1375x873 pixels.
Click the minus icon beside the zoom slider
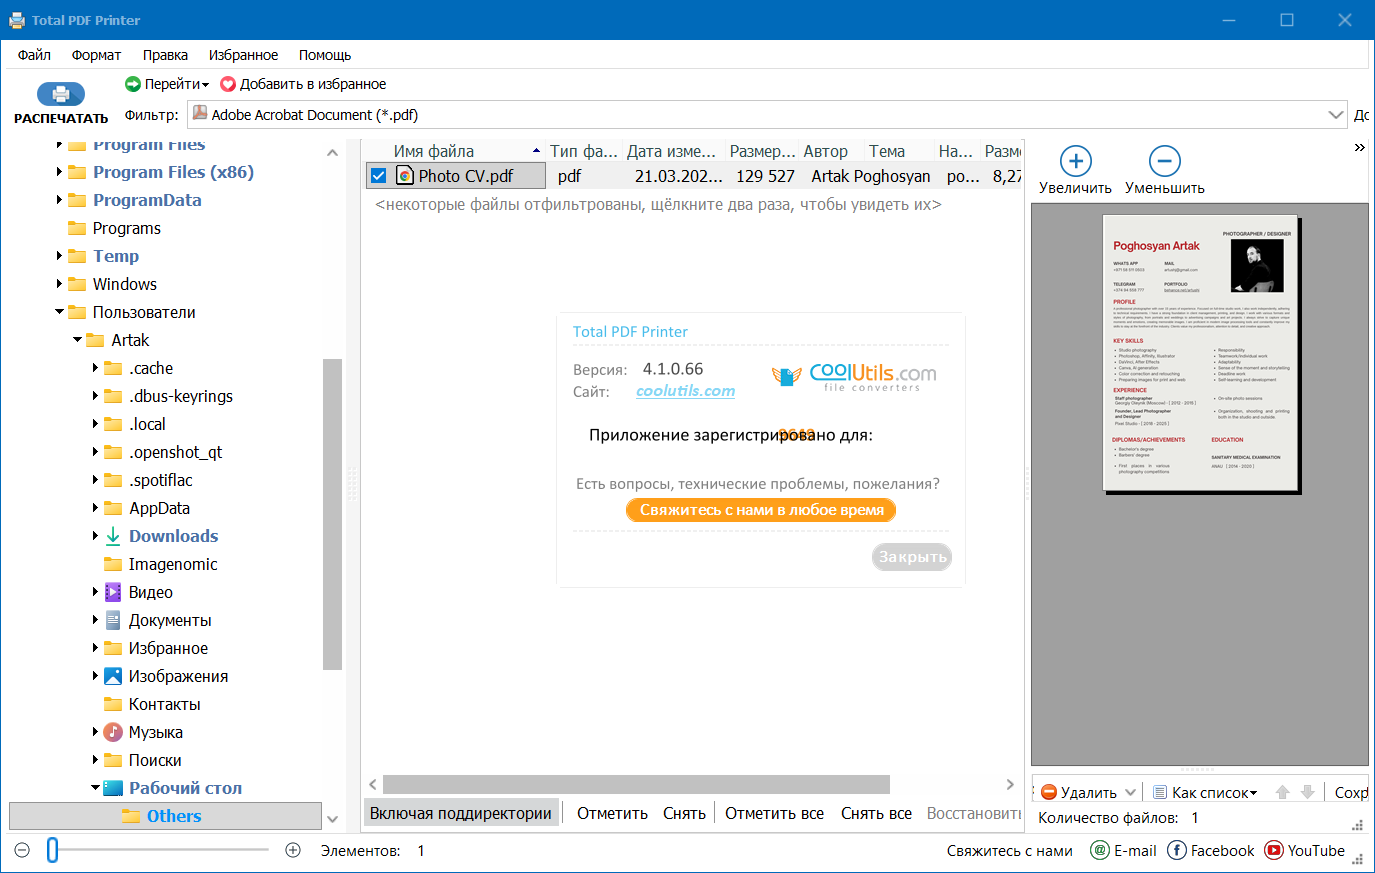click(x=22, y=850)
